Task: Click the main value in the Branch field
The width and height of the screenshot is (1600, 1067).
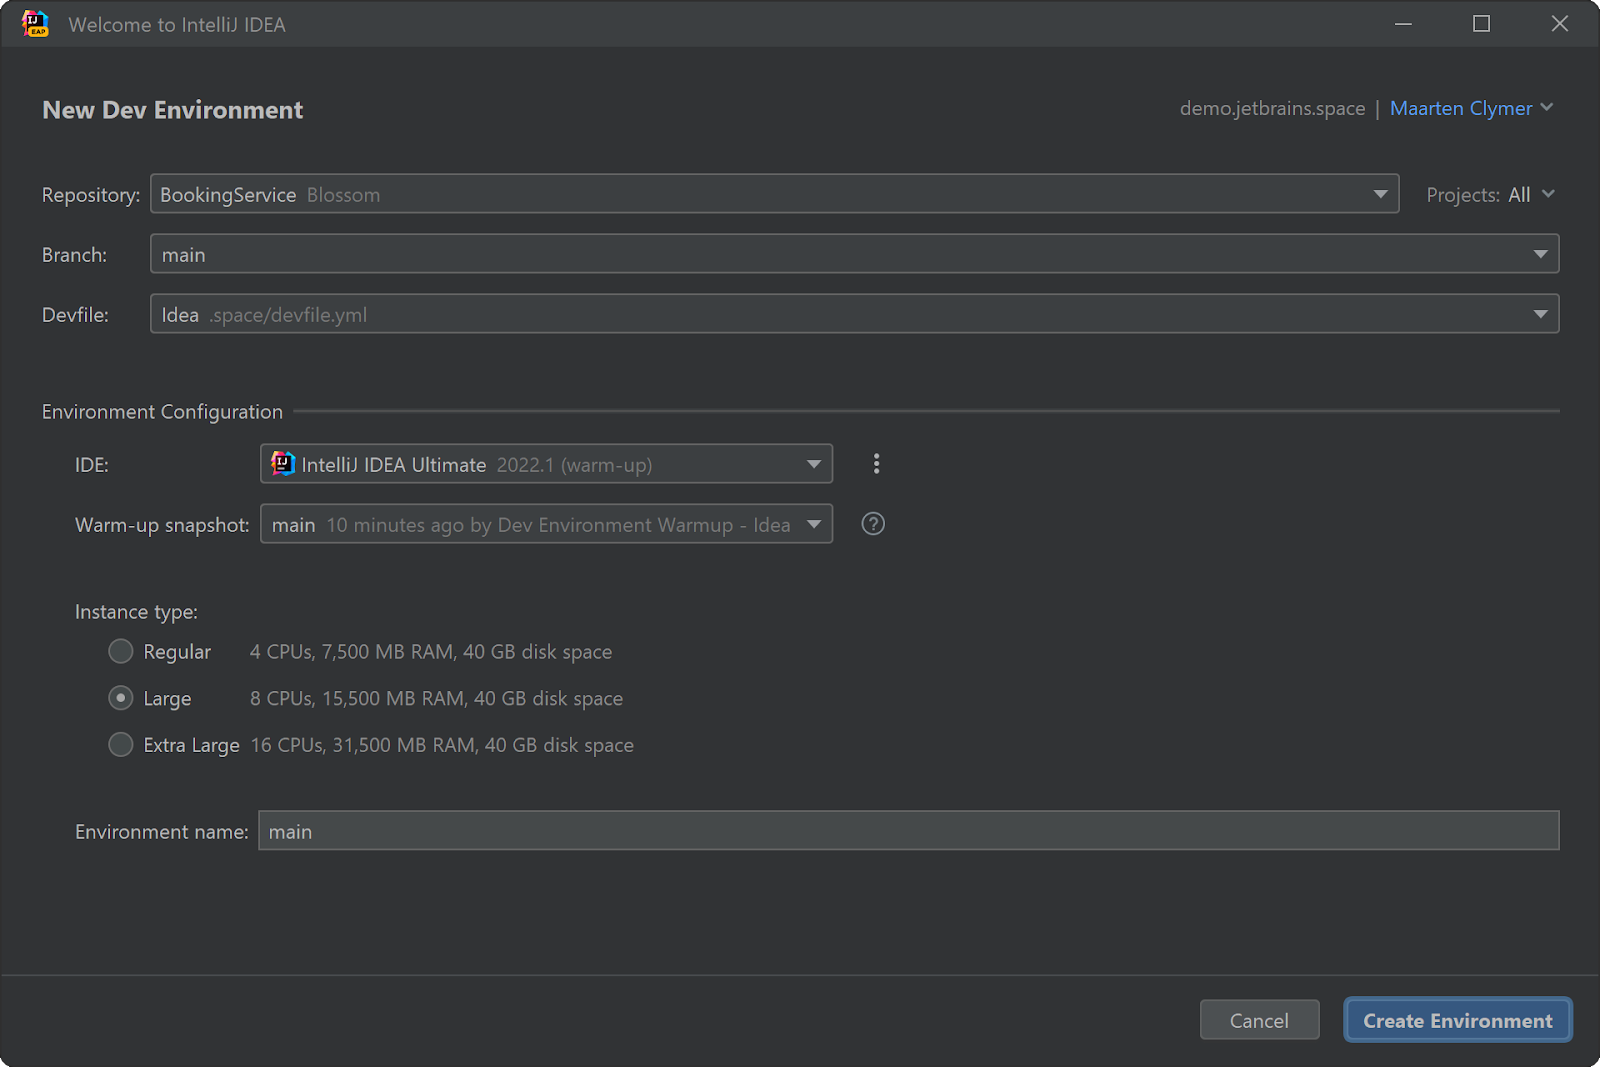Action: point(184,255)
